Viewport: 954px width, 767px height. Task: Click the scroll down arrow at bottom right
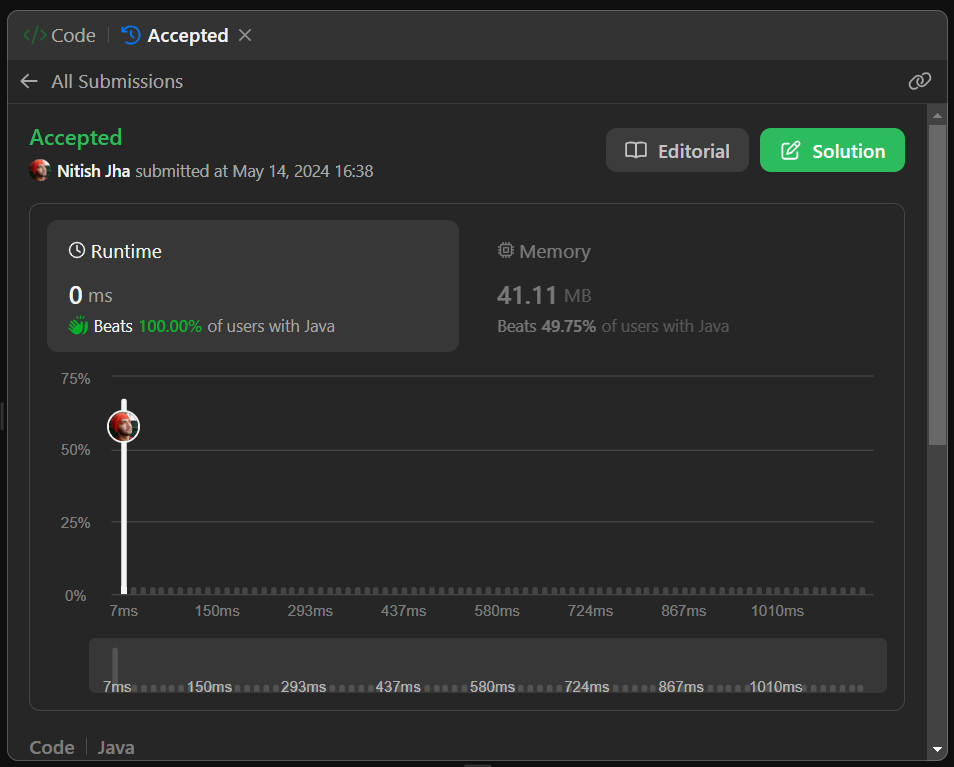click(937, 748)
